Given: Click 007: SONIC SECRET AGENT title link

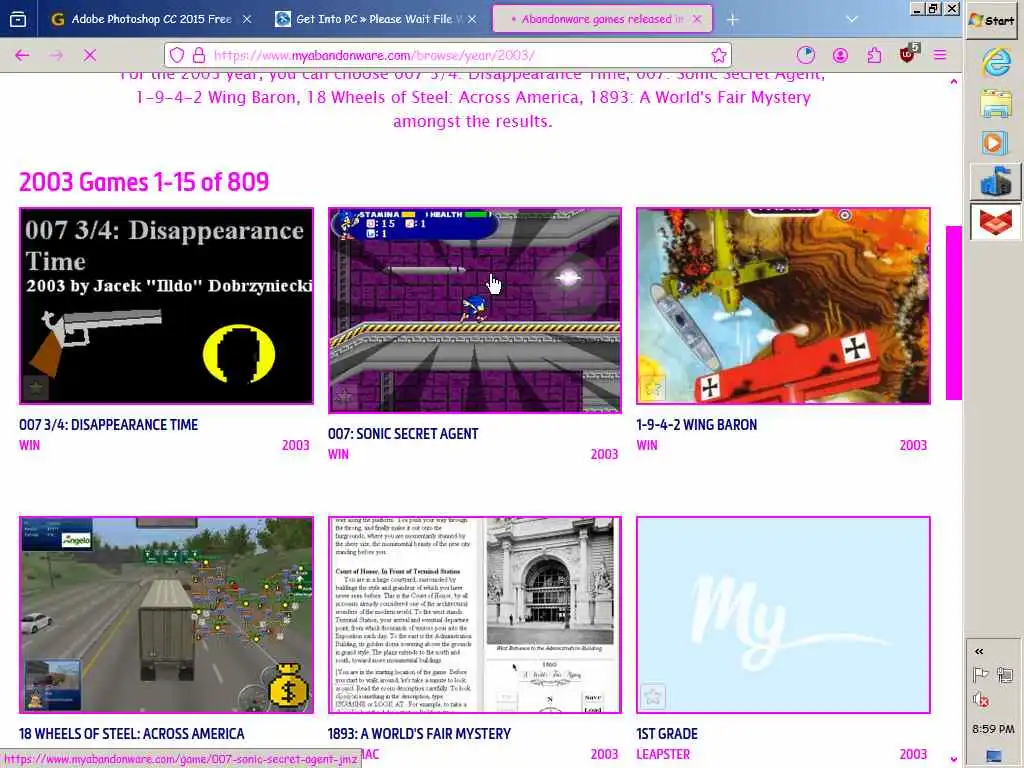Looking at the screenshot, I should tap(403, 434).
